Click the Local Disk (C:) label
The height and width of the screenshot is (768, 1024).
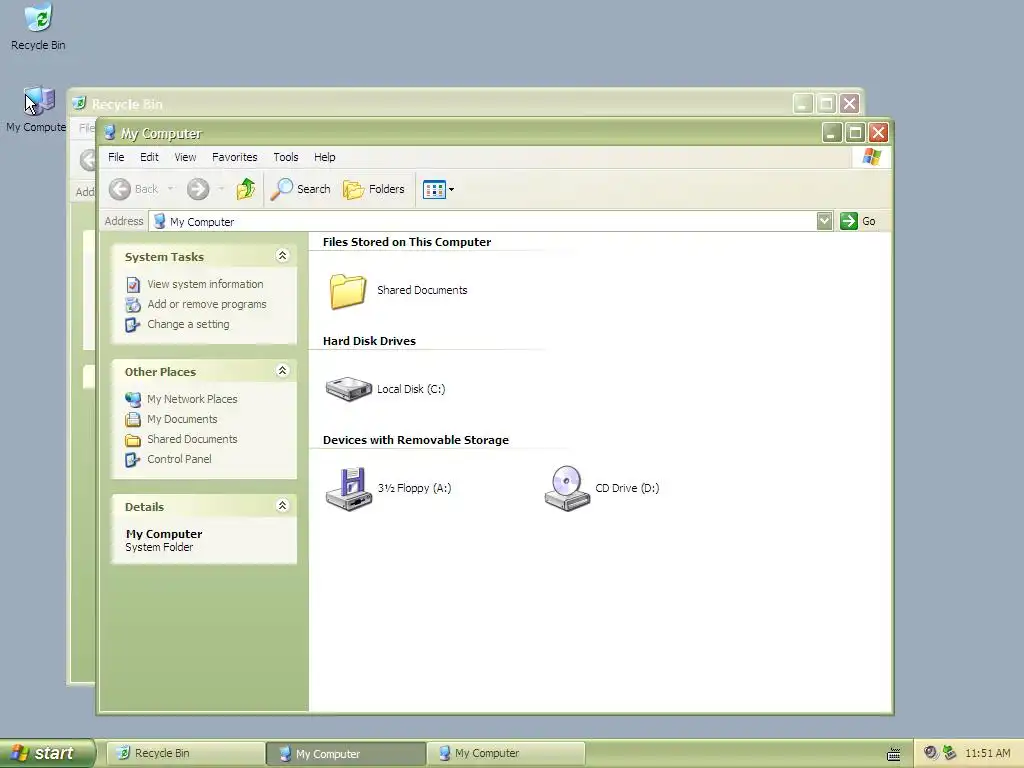point(411,389)
